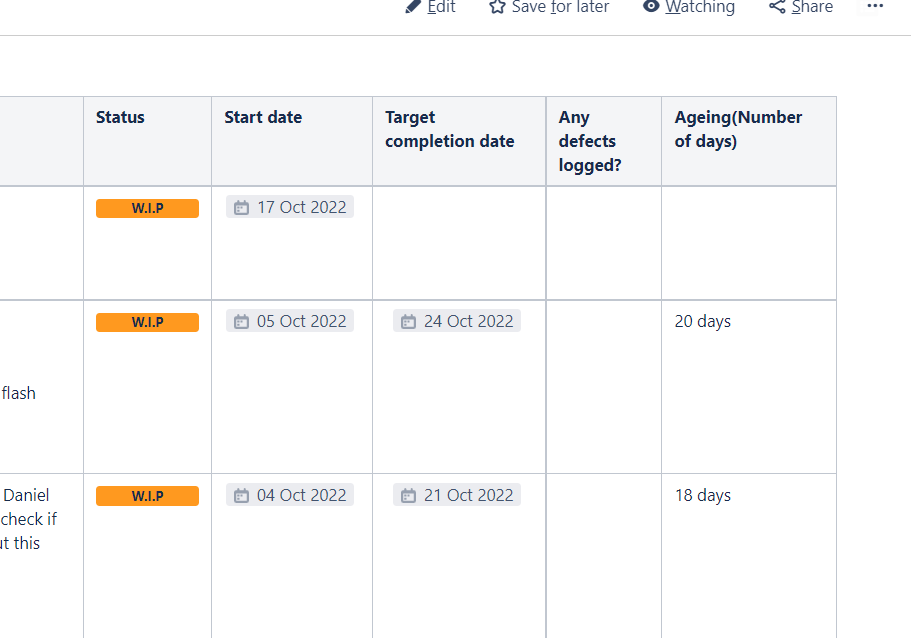This screenshot has width=911, height=638.
Task: Select the 20 days ageing cell
Action: [x=749, y=387]
